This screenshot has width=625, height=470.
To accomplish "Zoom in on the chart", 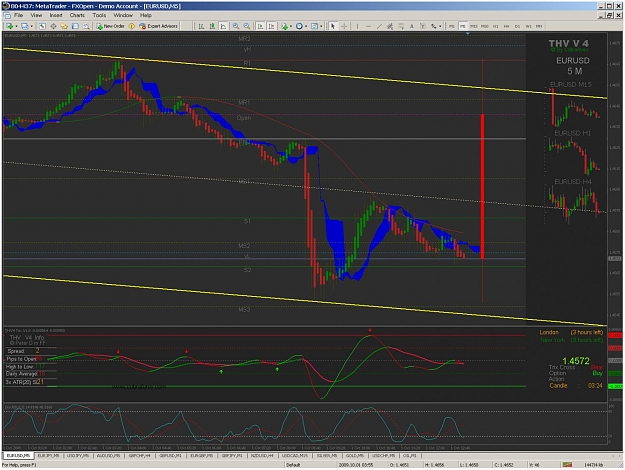I will coord(236,26).
